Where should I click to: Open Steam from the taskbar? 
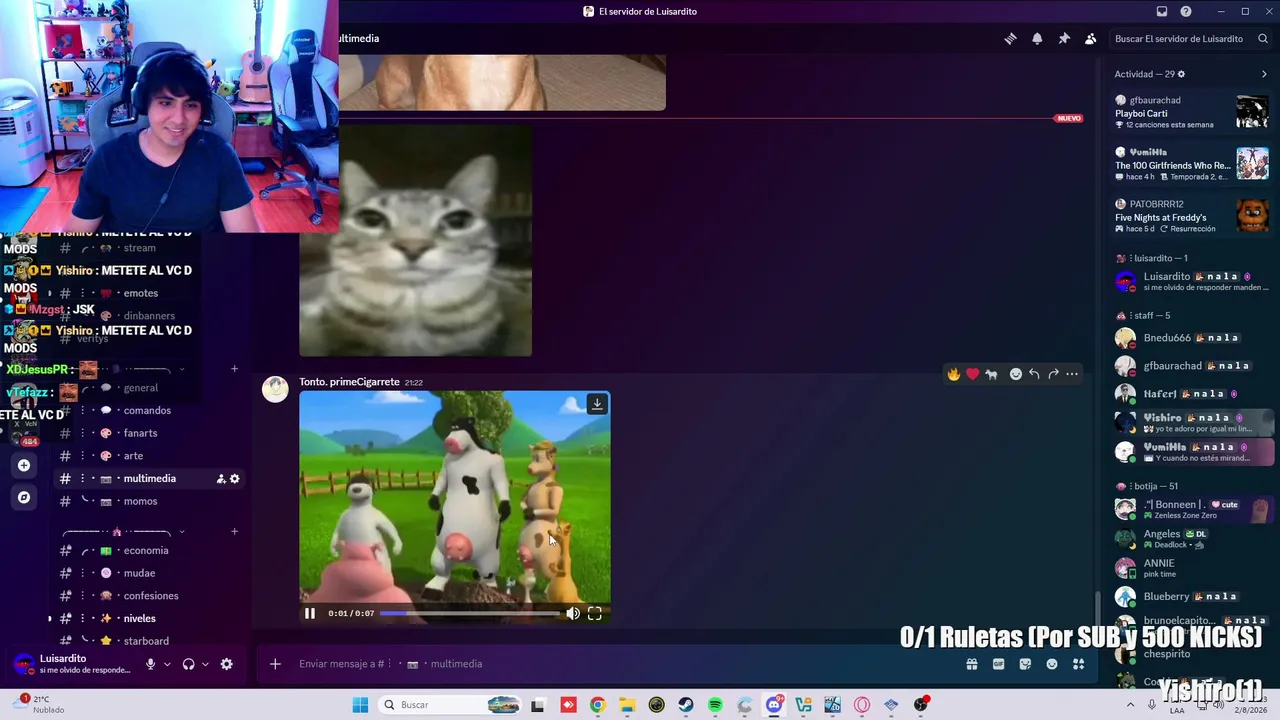(686, 705)
